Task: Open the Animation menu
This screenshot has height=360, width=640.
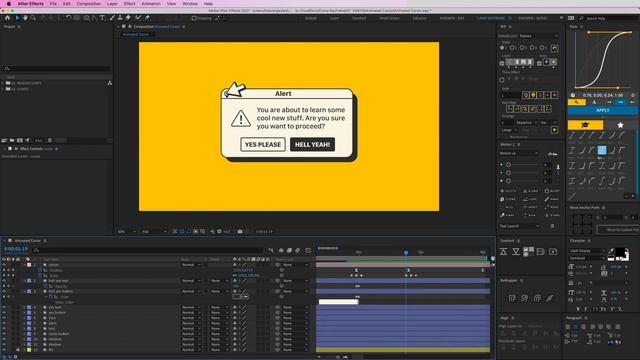Action: click(x=151, y=4)
